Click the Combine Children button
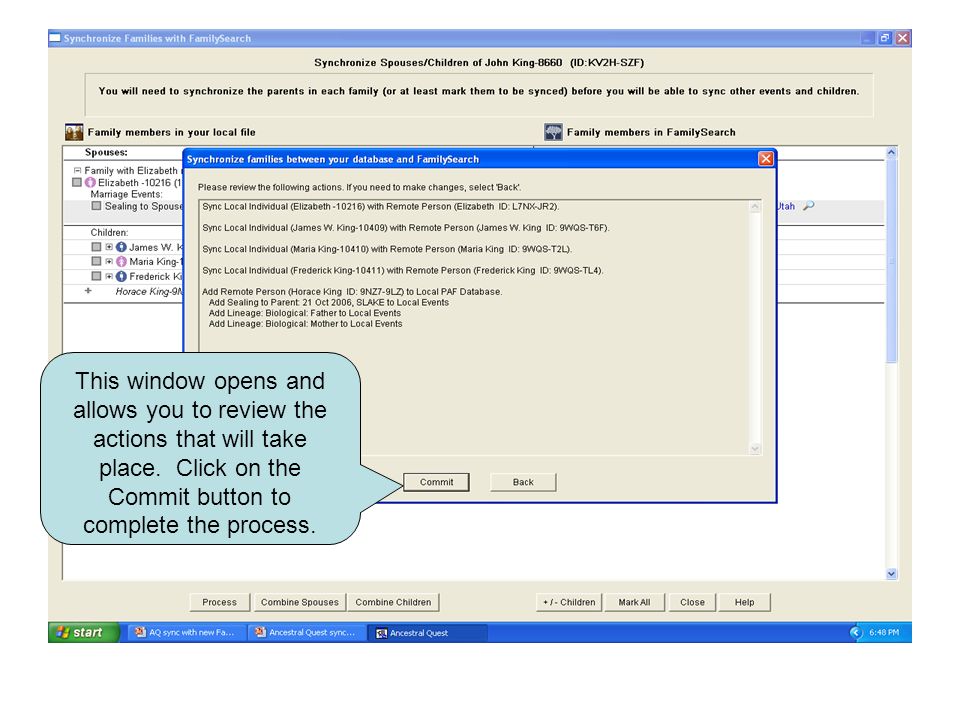This screenshot has height=720, width=960. pos(393,602)
